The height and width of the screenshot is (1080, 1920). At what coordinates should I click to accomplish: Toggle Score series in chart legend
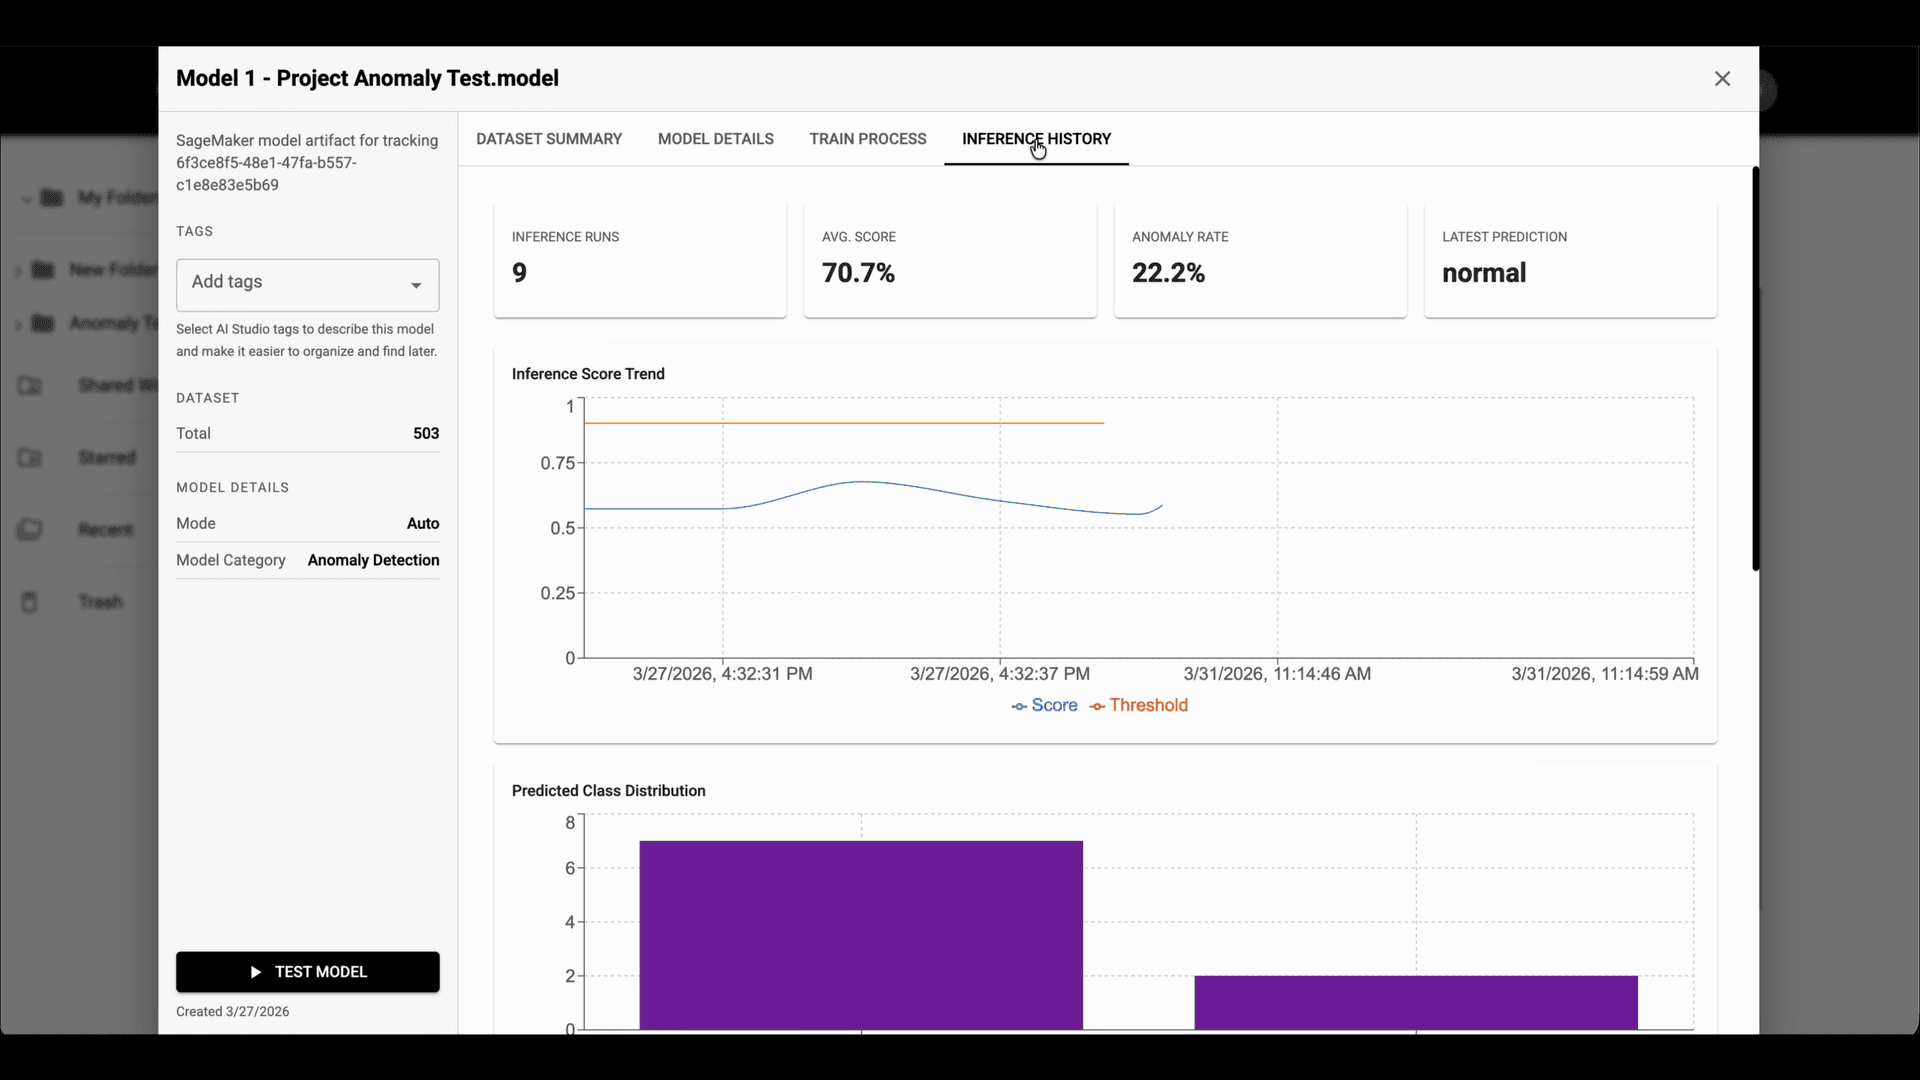1054,706
